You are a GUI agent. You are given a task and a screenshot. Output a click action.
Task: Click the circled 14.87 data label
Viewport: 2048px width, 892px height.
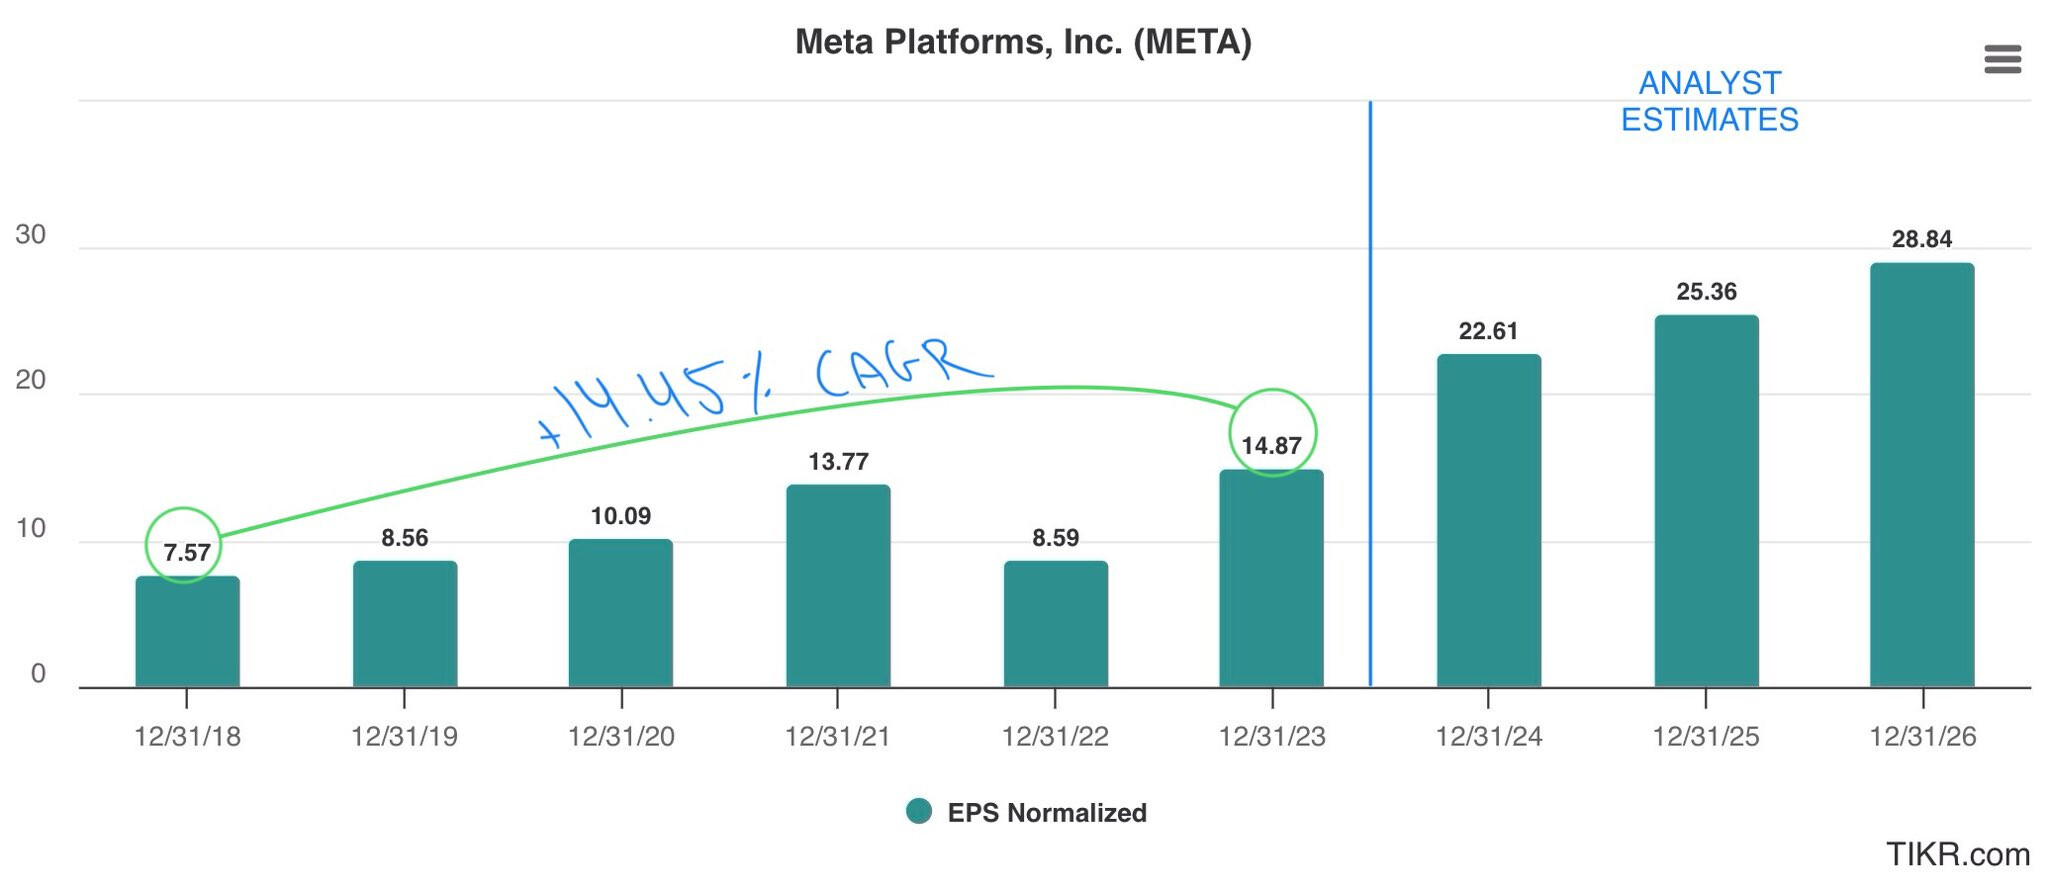1271,446
